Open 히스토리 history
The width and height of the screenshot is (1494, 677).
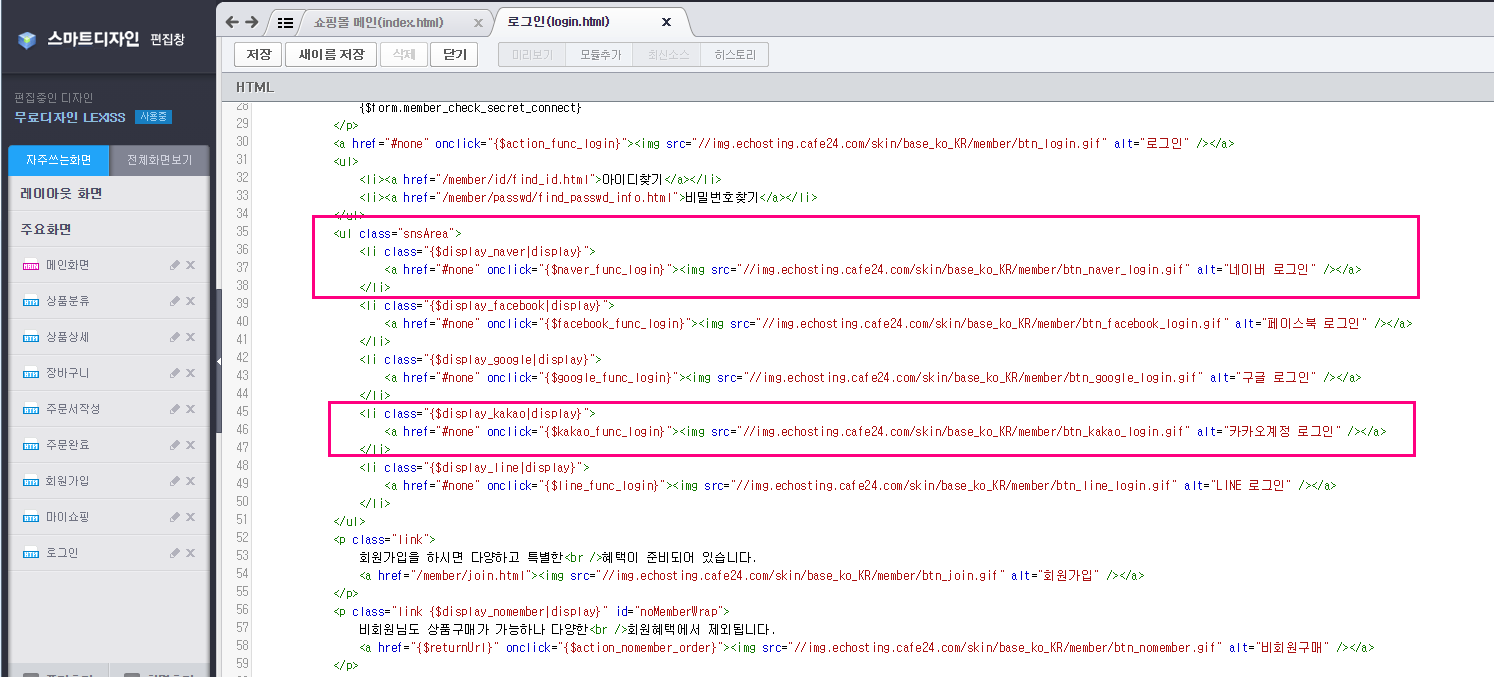(x=735, y=55)
